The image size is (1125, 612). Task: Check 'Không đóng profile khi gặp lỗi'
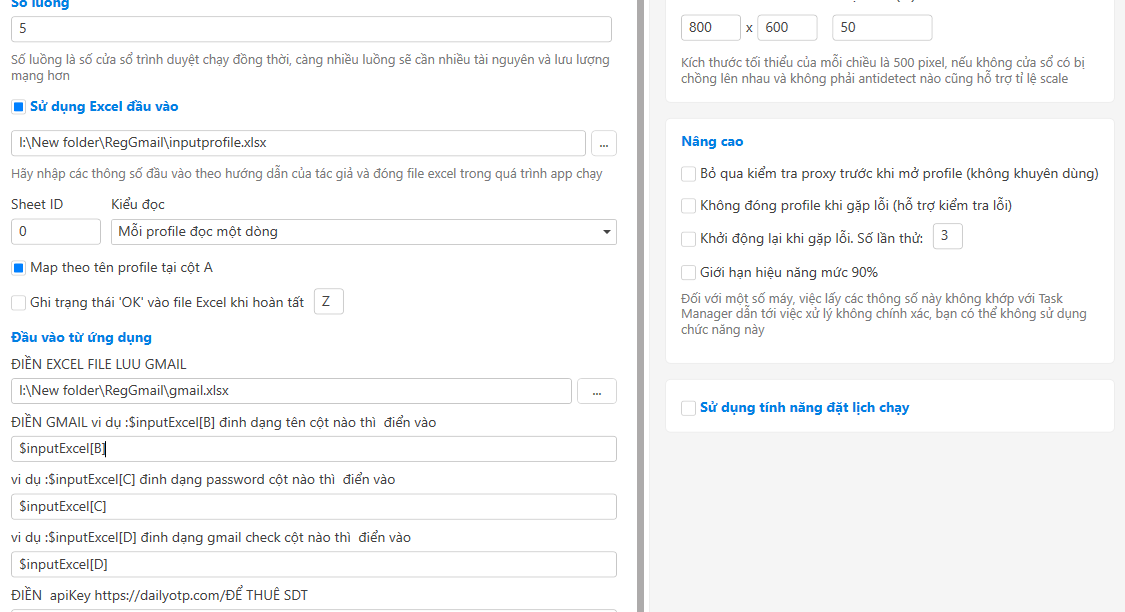pyautogui.click(x=688, y=205)
